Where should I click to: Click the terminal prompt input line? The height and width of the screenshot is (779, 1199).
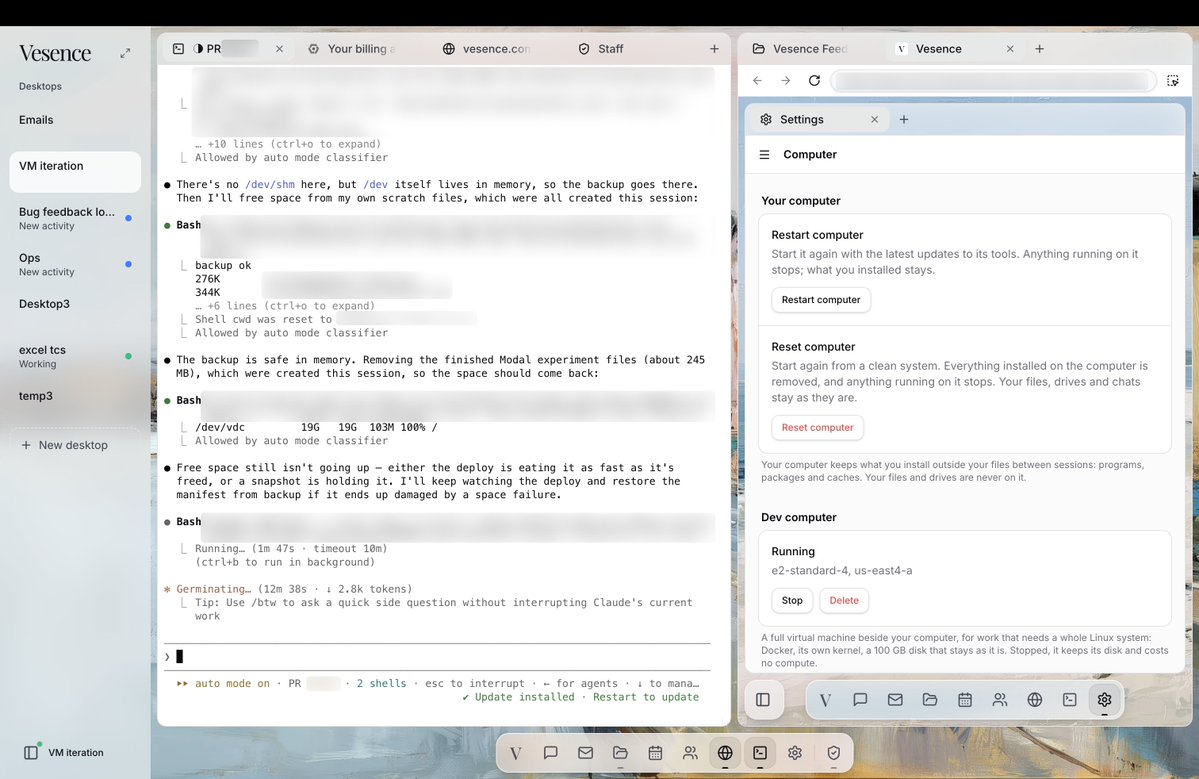point(437,657)
